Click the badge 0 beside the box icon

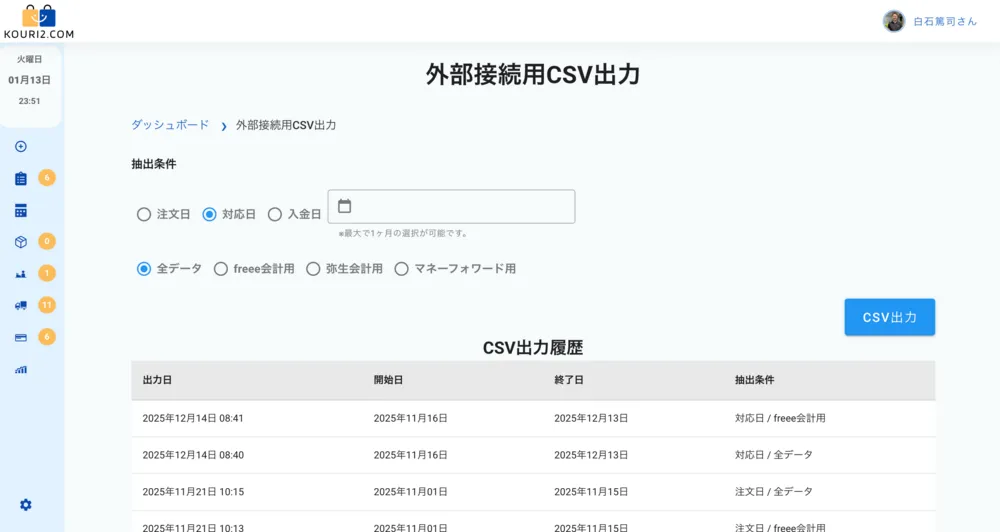tap(47, 241)
